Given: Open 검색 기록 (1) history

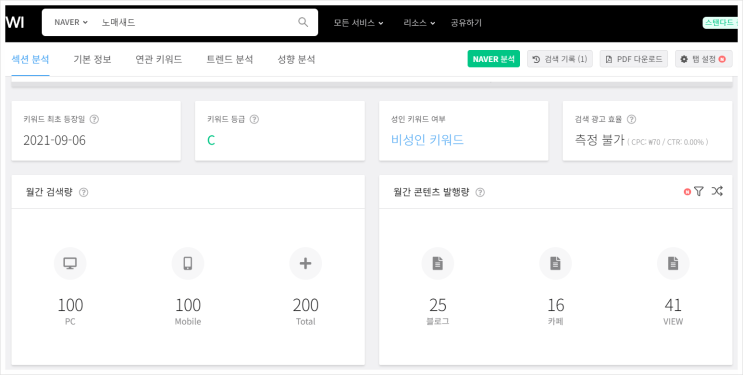Looking at the screenshot, I should [x=560, y=59].
